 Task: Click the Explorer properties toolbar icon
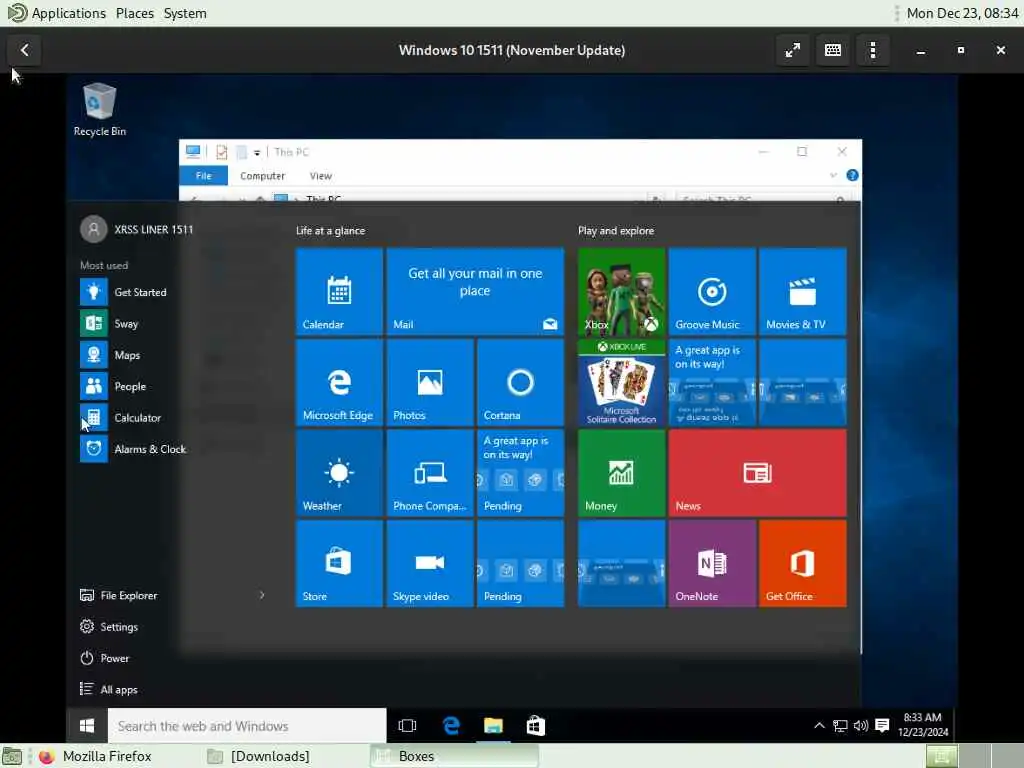click(x=221, y=152)
